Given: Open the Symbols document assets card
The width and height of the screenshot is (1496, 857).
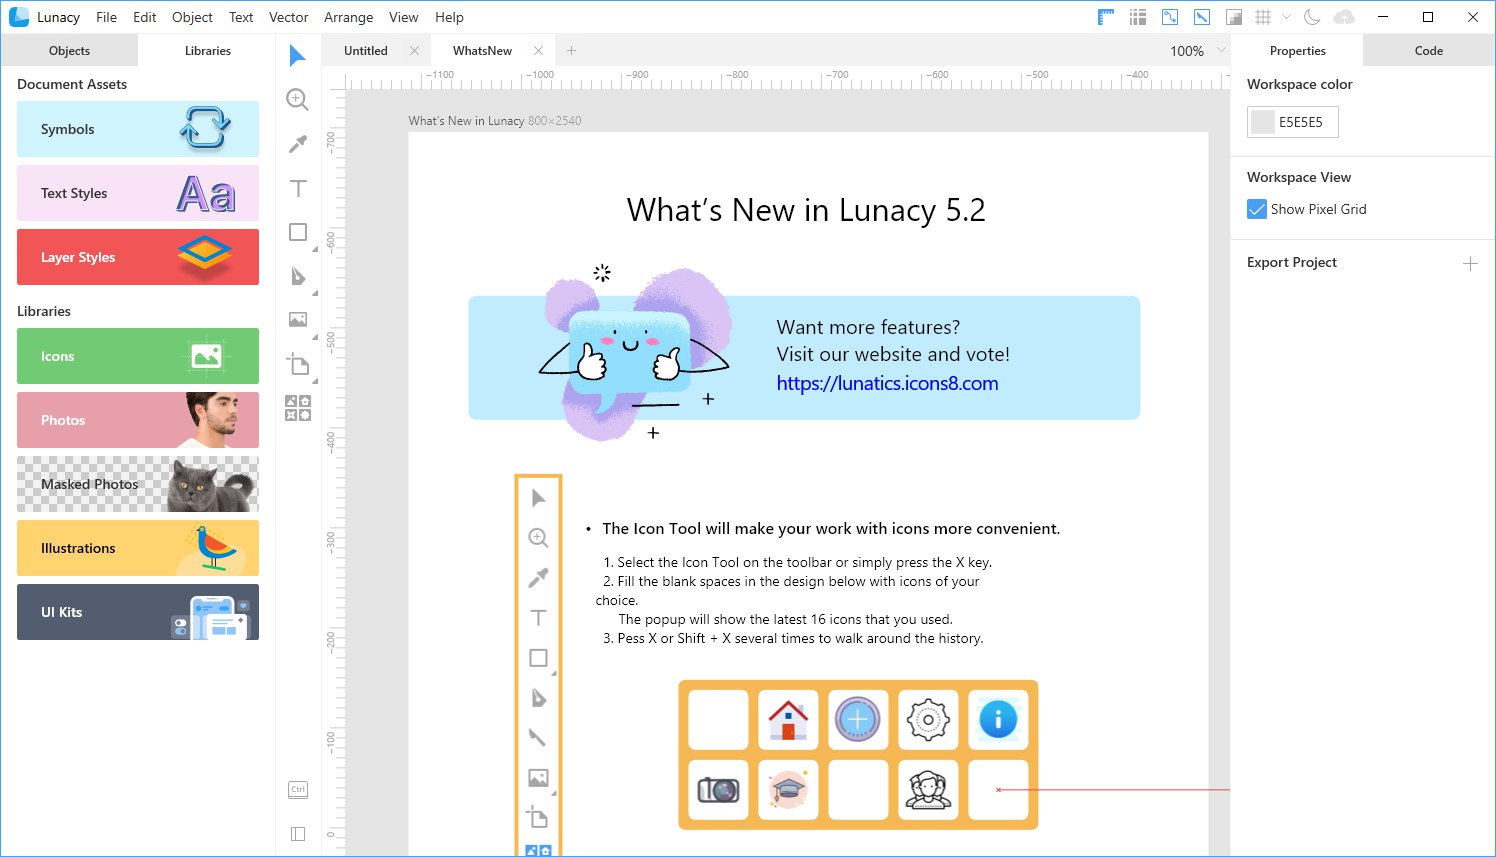Looking at the screenshot, I should (138, 129).
